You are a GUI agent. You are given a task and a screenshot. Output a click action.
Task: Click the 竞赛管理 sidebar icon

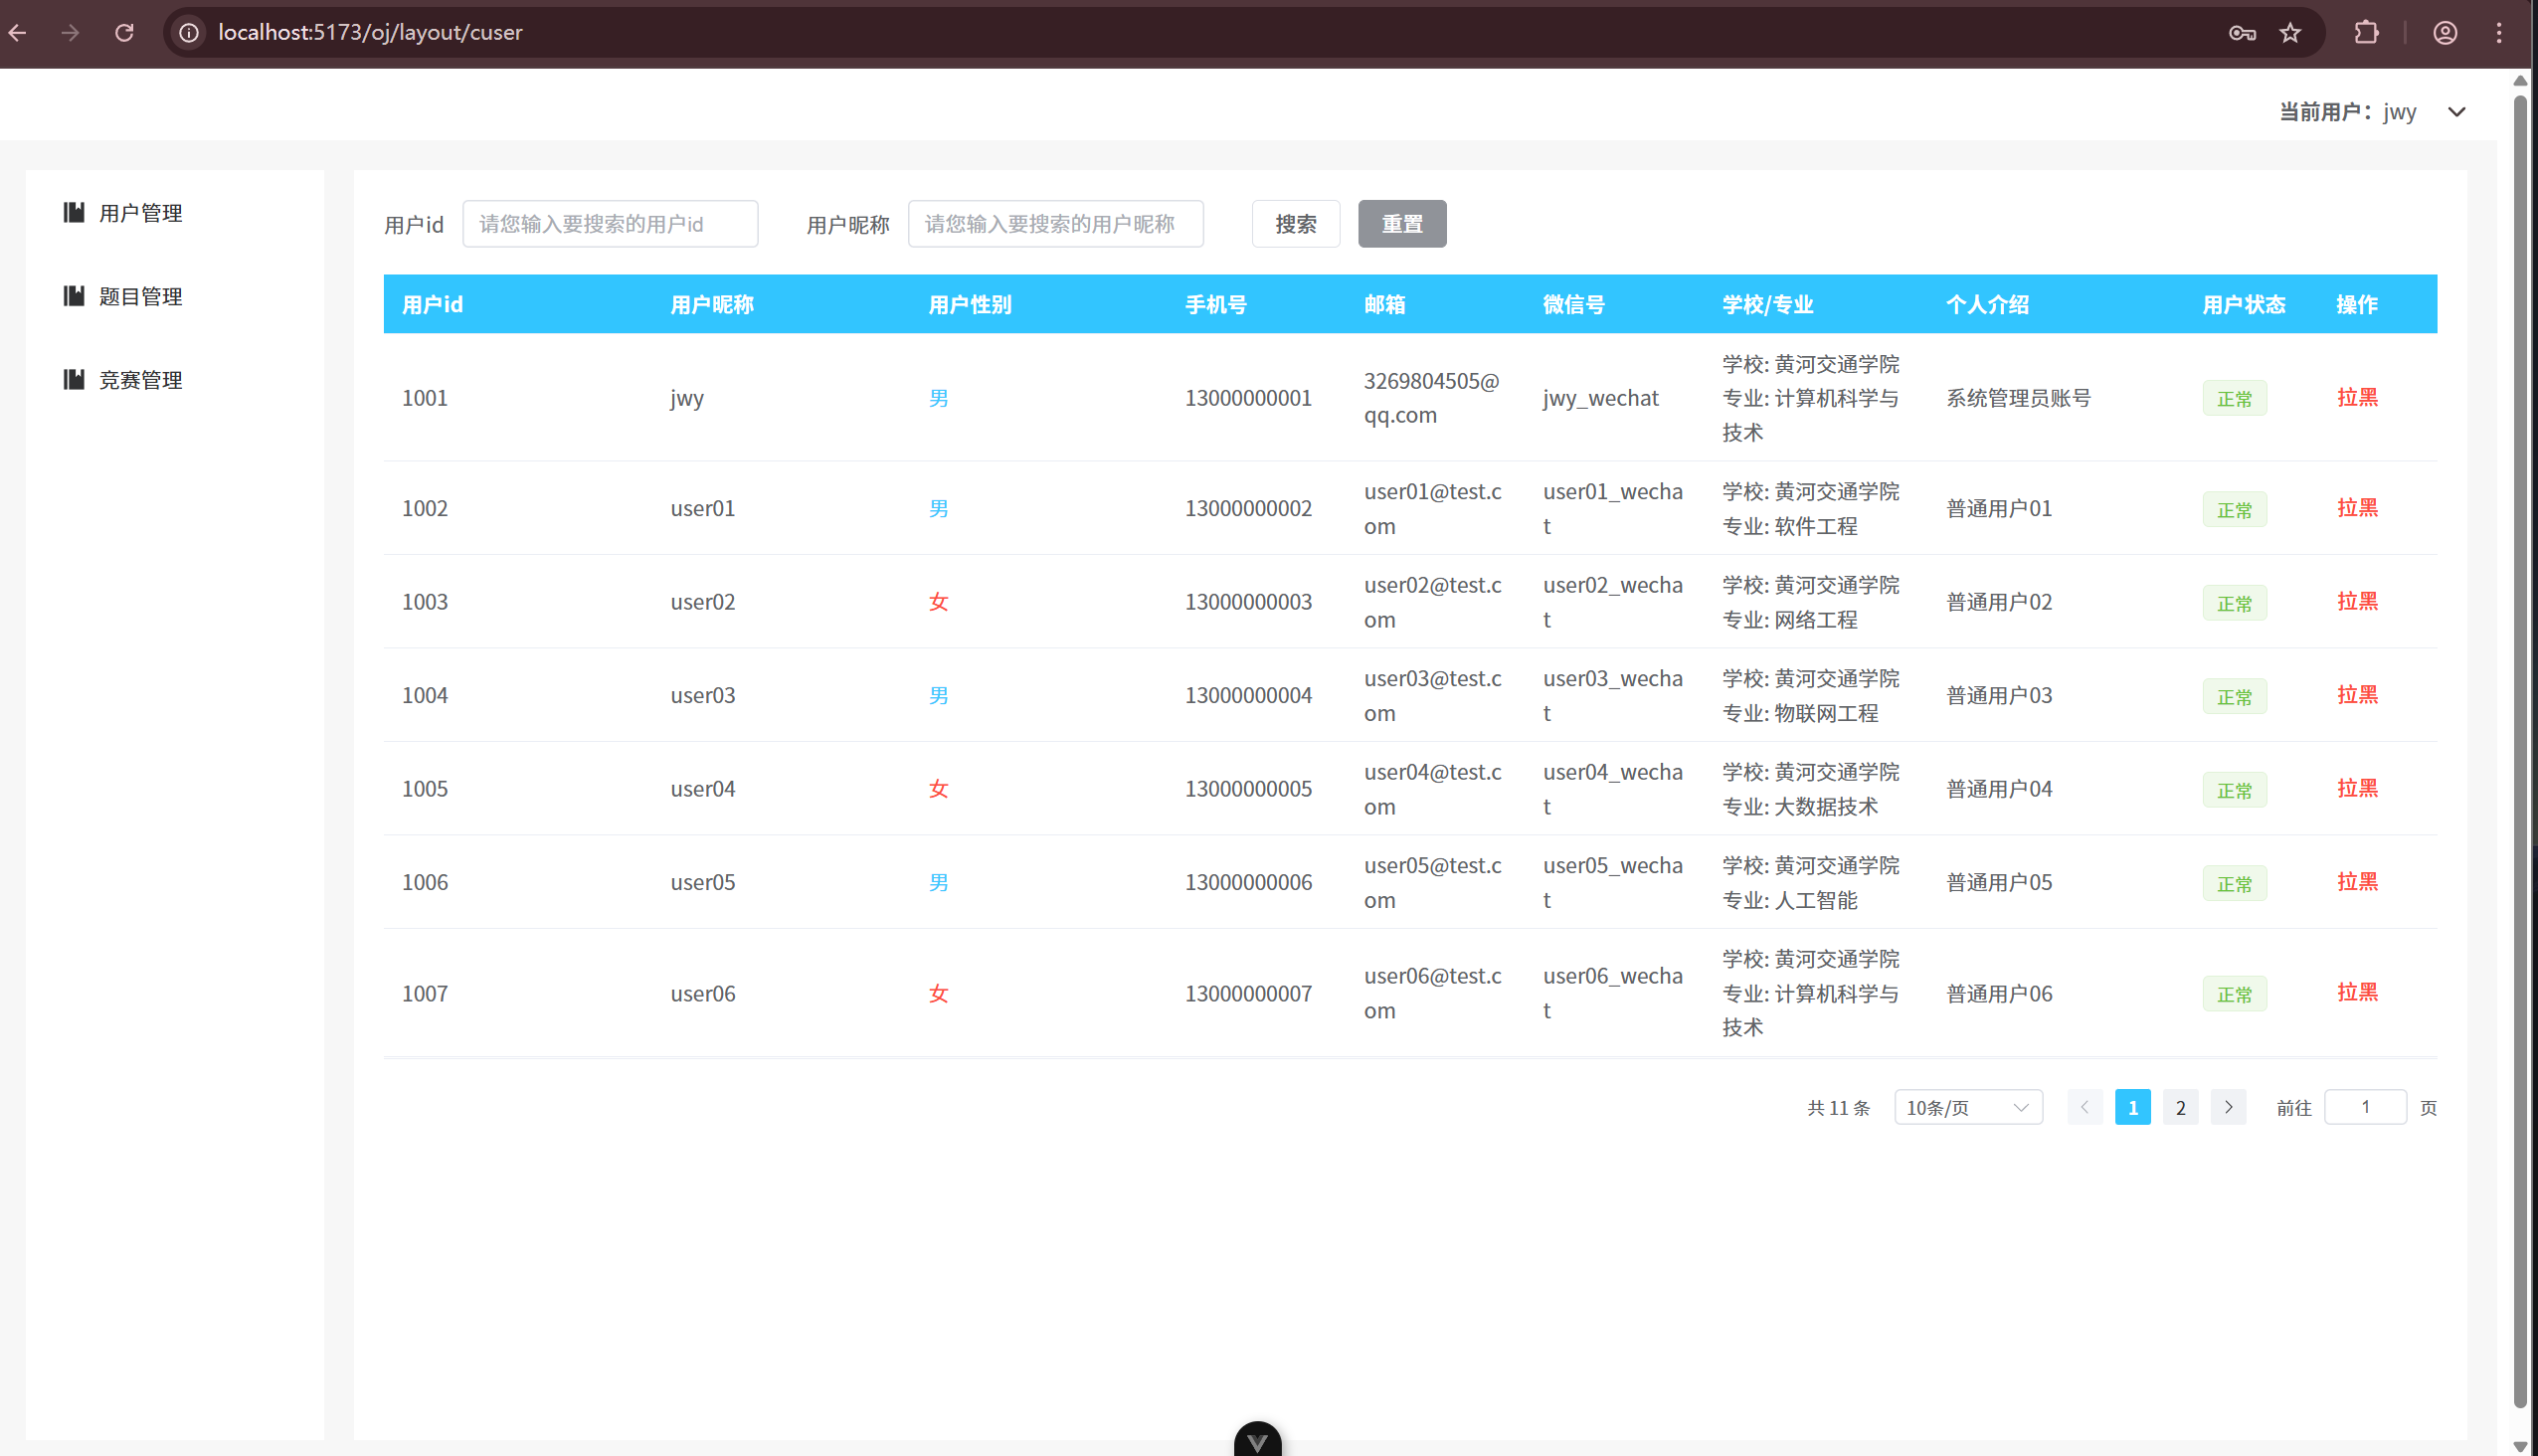[74, 379]
